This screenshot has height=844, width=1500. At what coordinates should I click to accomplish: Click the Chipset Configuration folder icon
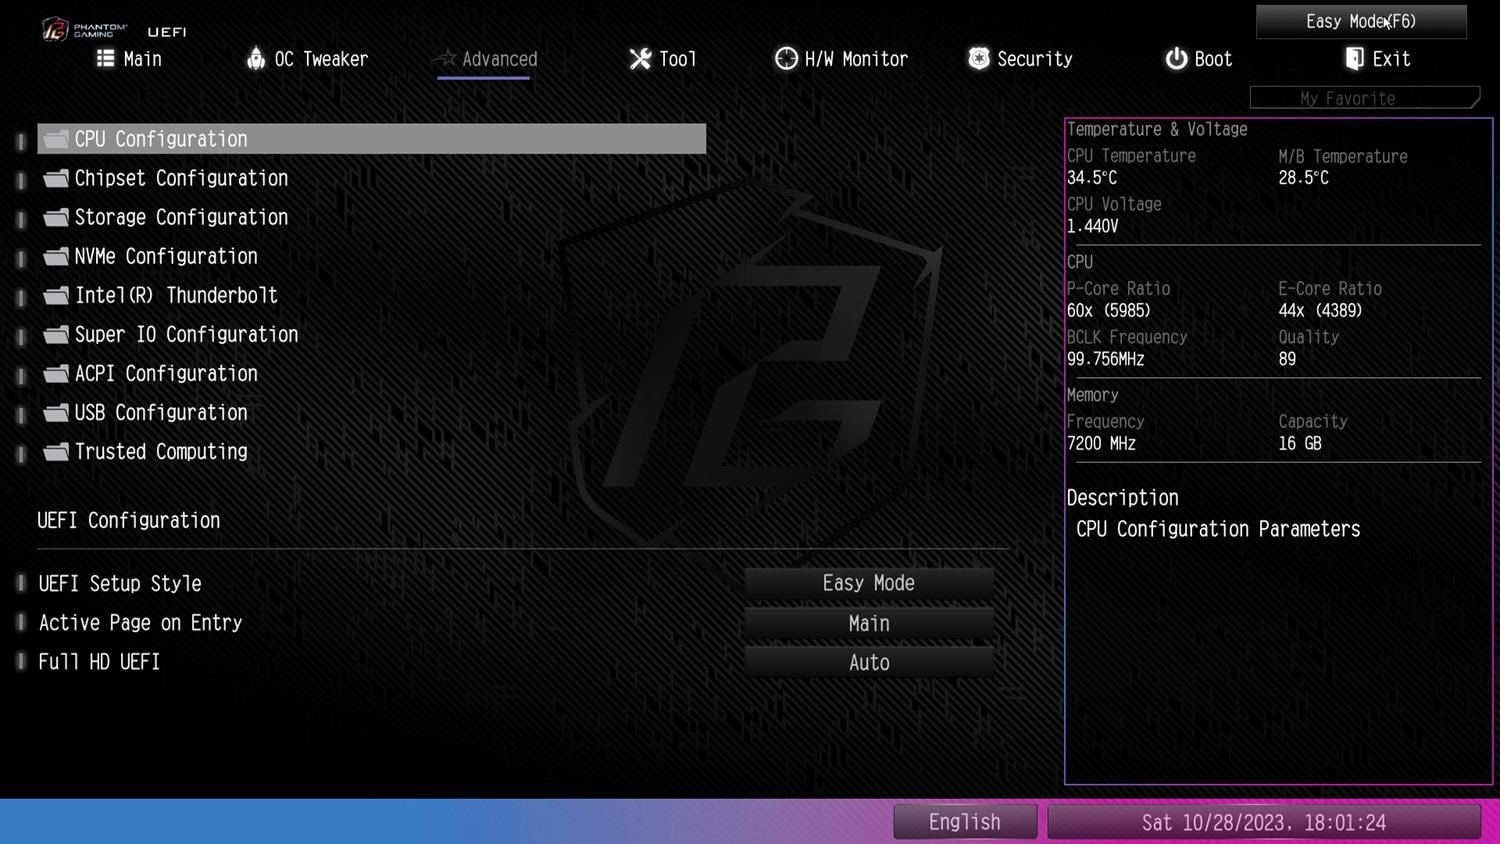(x=57, y=178)
